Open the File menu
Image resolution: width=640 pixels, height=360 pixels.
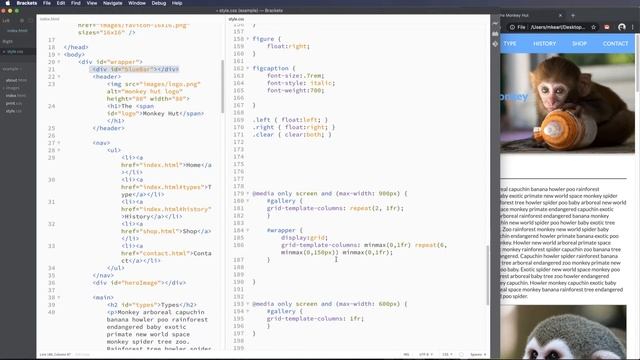(47, 3)
